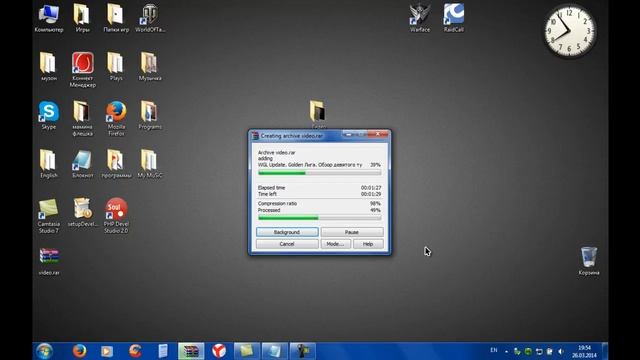
Task: Select the Plays folder icon
Action: coord(116,67)
